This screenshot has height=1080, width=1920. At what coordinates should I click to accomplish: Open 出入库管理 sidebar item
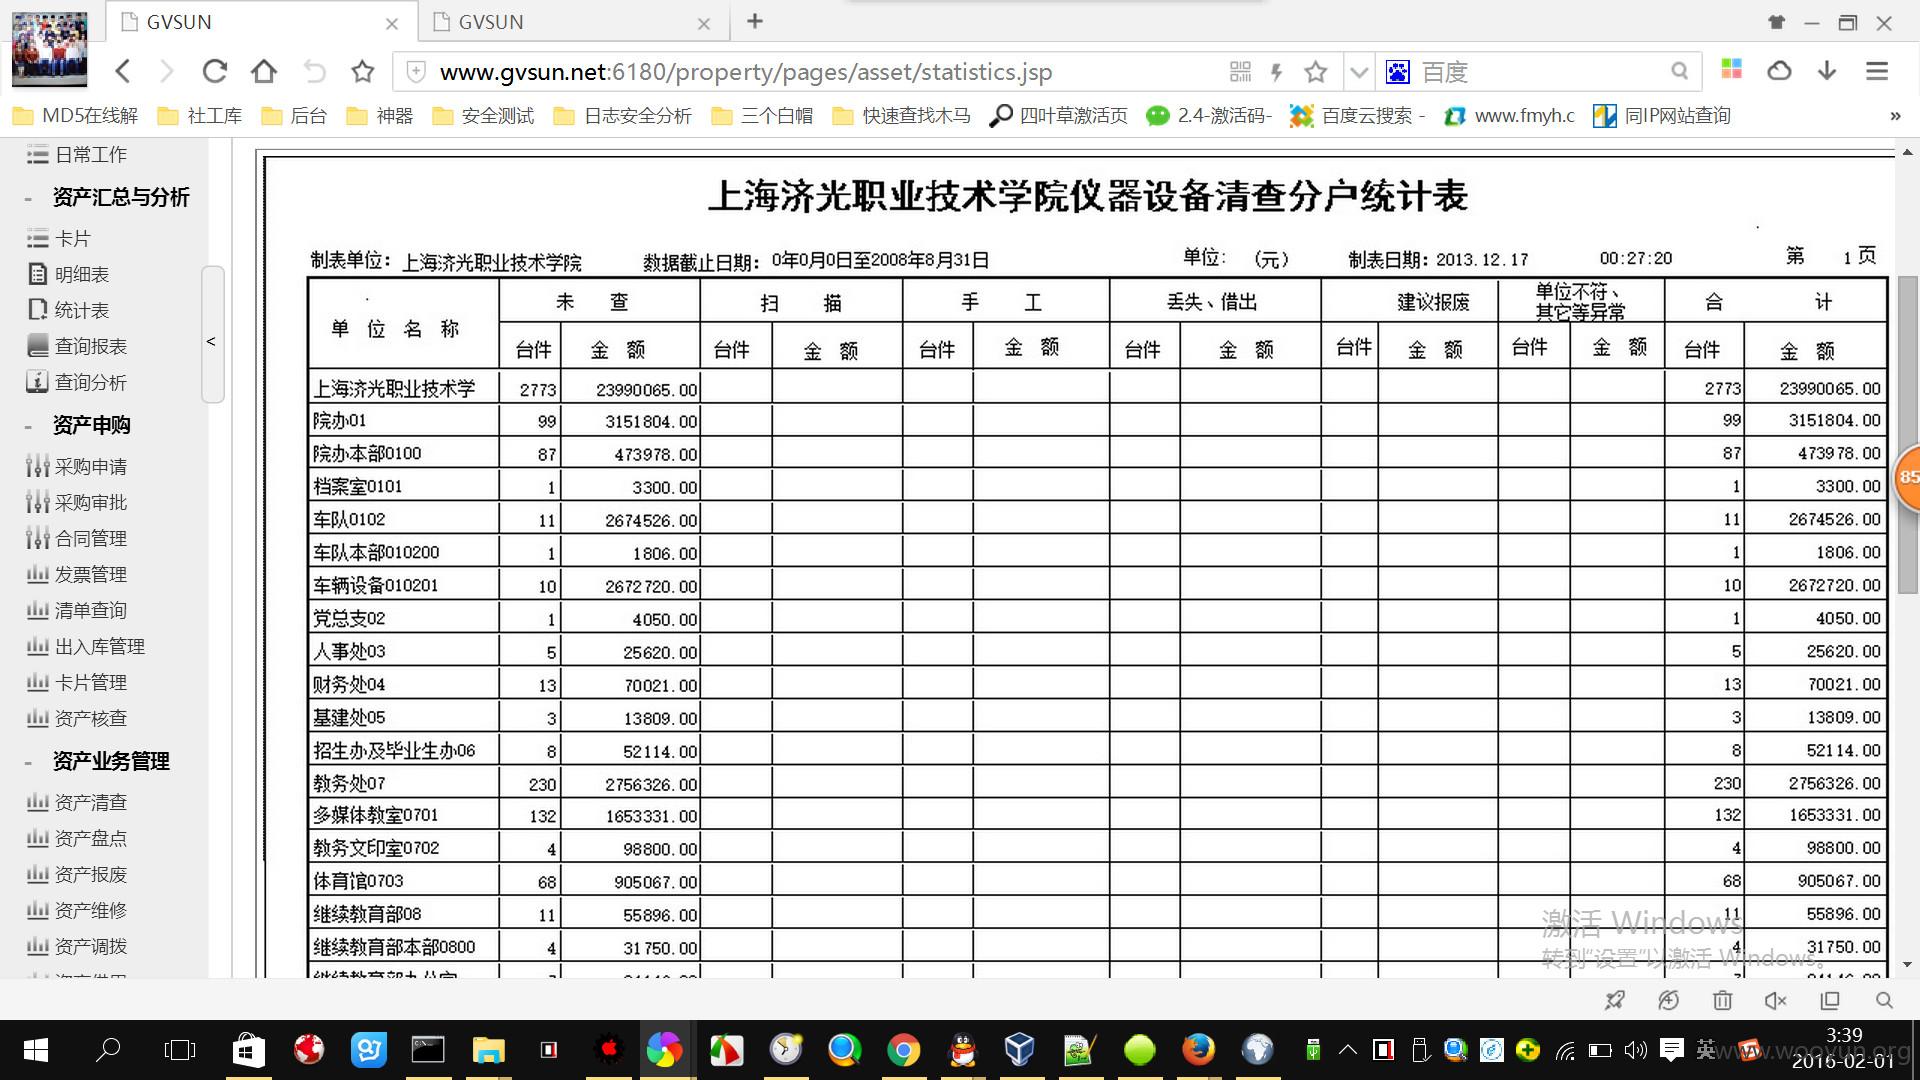point(86,647)
